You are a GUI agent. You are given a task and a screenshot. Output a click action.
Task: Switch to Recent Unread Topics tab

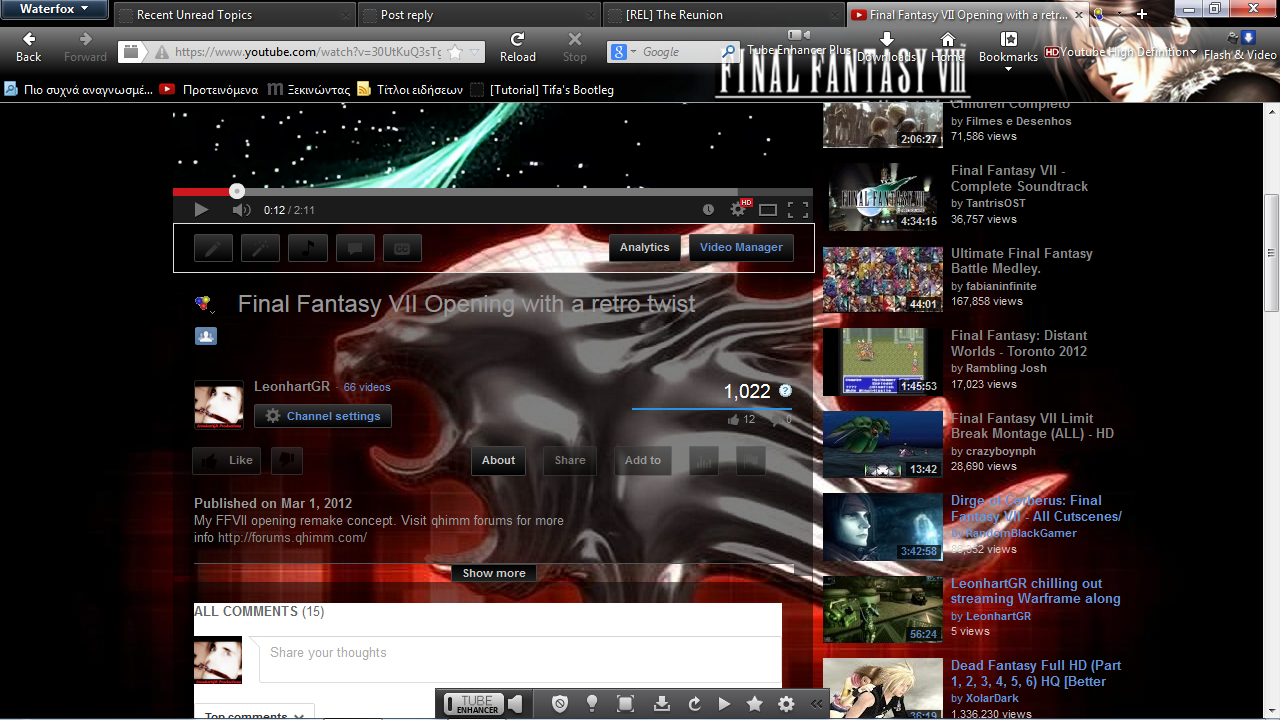pyautogui.click(x=235, y=15)
